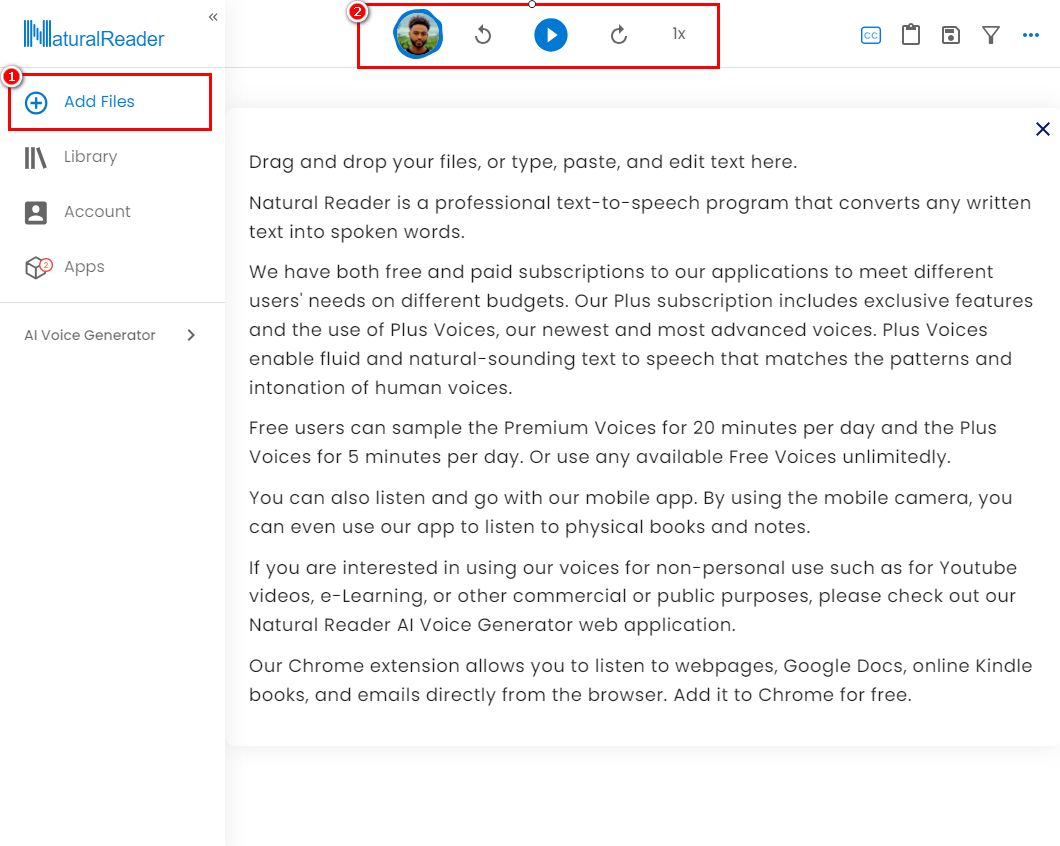Screen dimensions: 1060x846
Task: Click the save disk icon
Action: 950,35
